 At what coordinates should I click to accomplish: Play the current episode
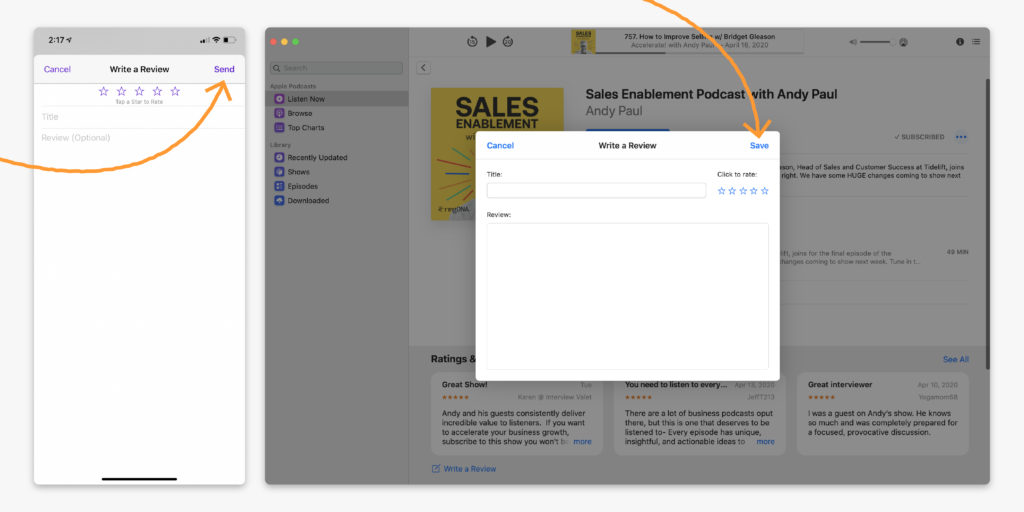click(x=490, y=42)
